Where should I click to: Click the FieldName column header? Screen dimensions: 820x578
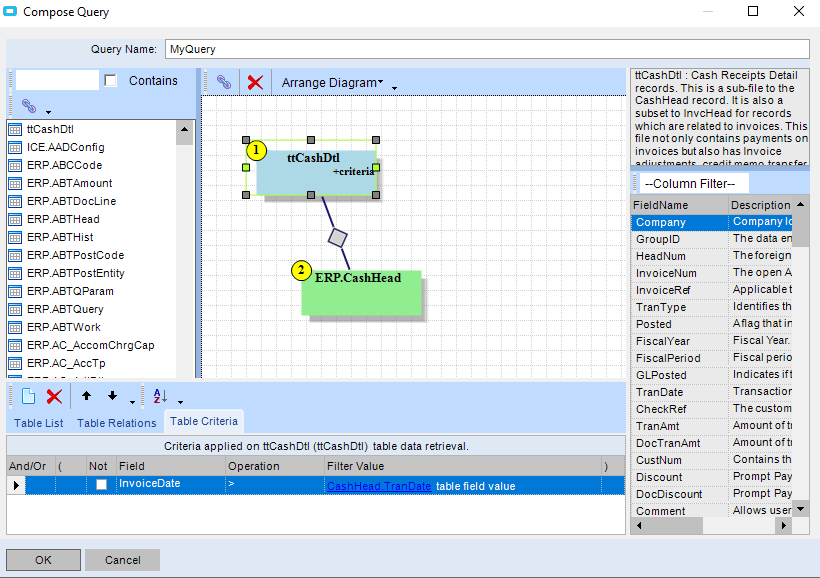679,205
